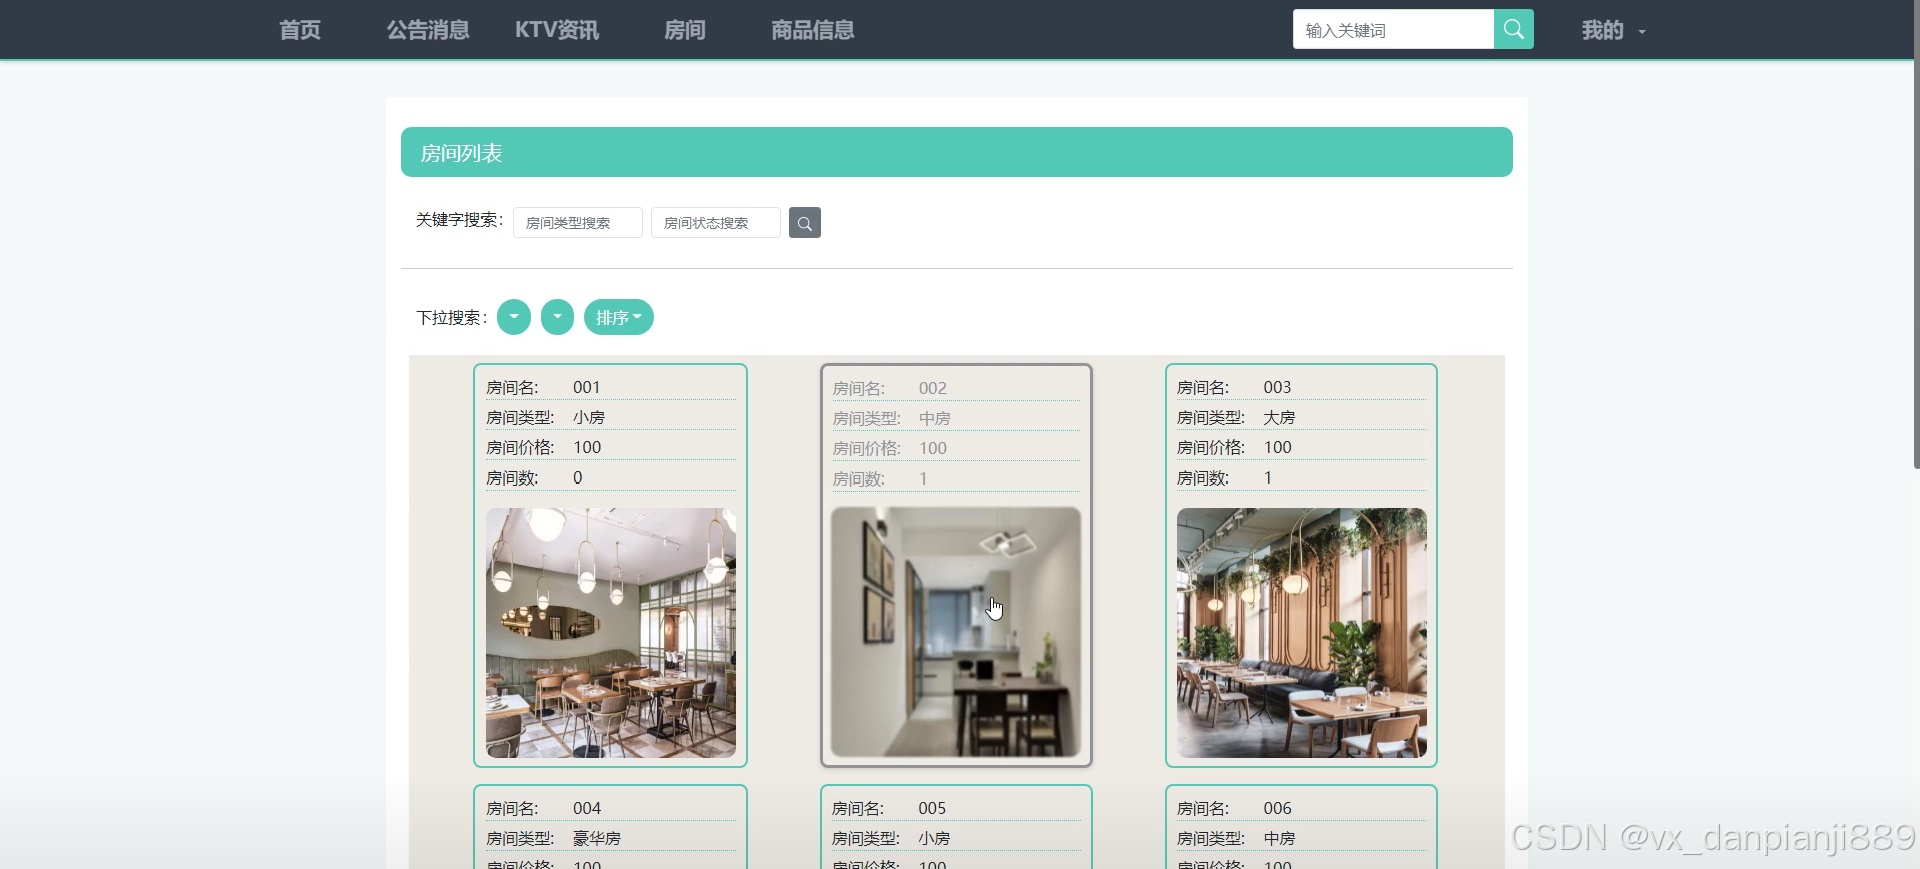Image resolution: width=1920 pixels, height=869 pixels.
Task: Focus the 房间状态搜索 input field
Action: [716, 223]
